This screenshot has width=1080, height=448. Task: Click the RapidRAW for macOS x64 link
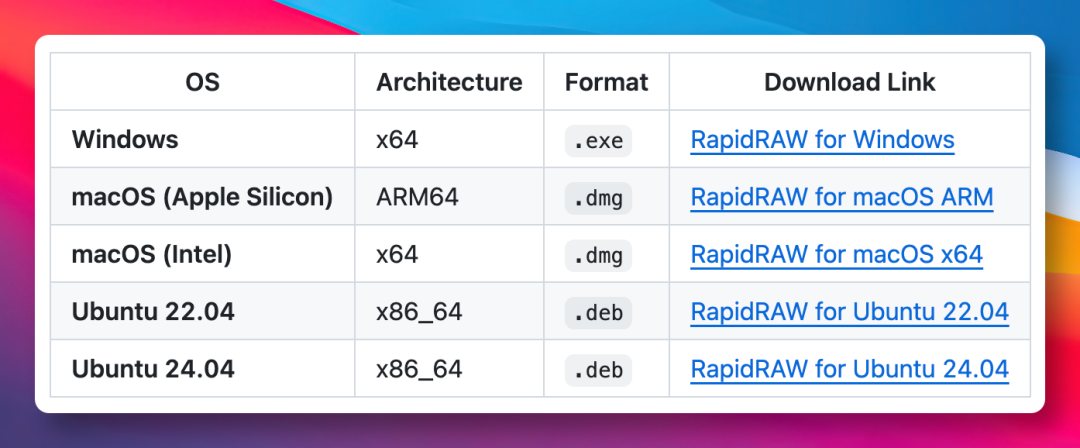[x=836, y=255]
